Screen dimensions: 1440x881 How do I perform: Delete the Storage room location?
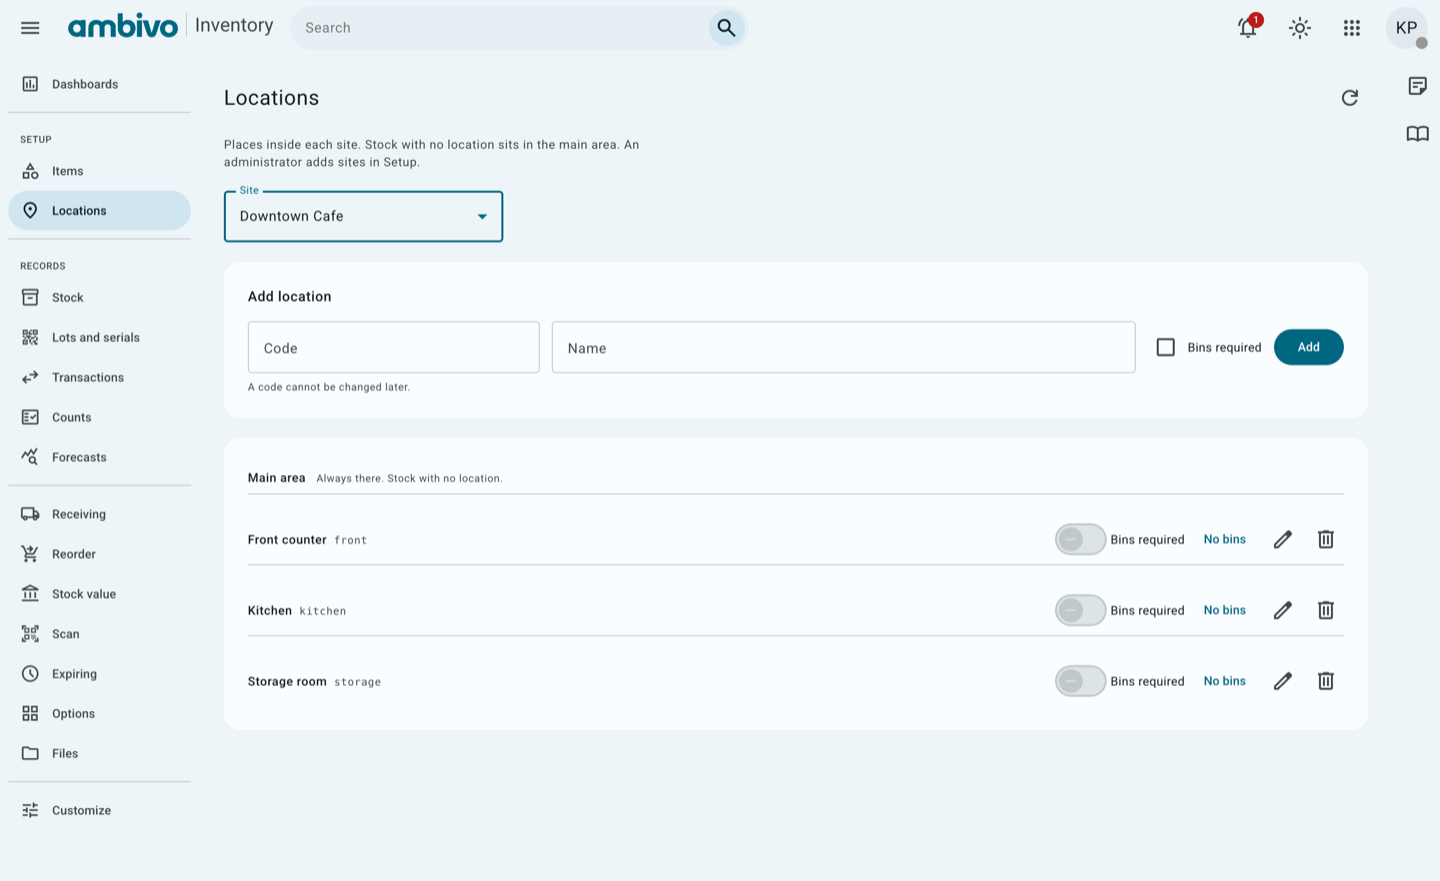[x=1326, y=682]
